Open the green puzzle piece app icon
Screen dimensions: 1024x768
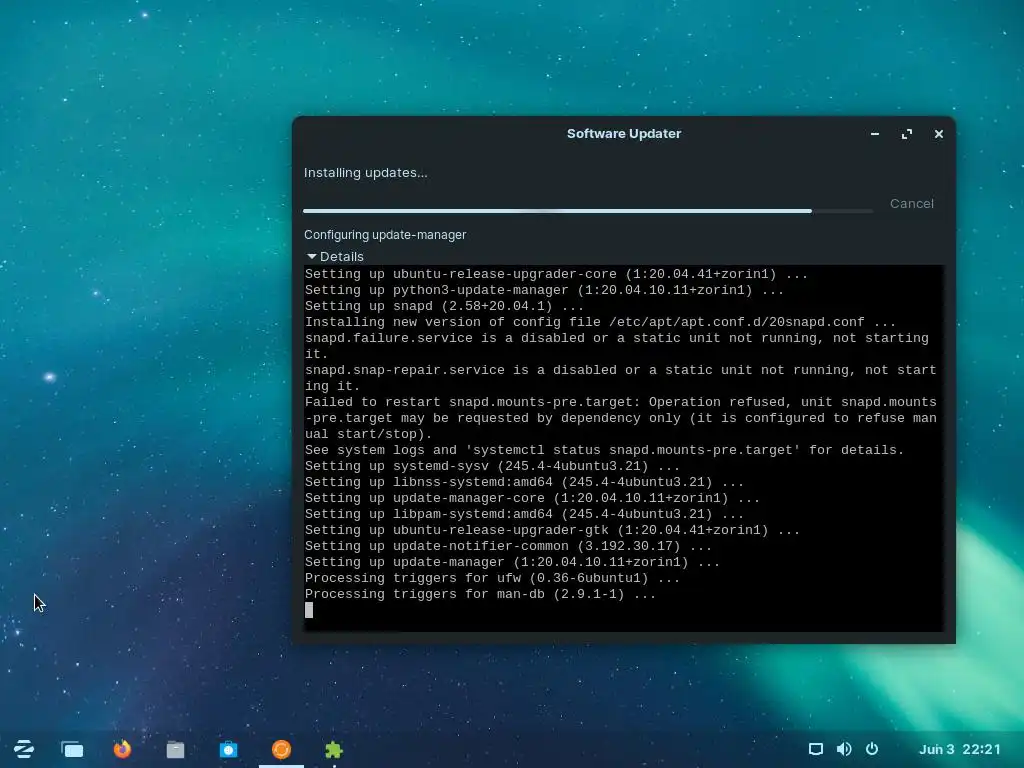(334, 749)
